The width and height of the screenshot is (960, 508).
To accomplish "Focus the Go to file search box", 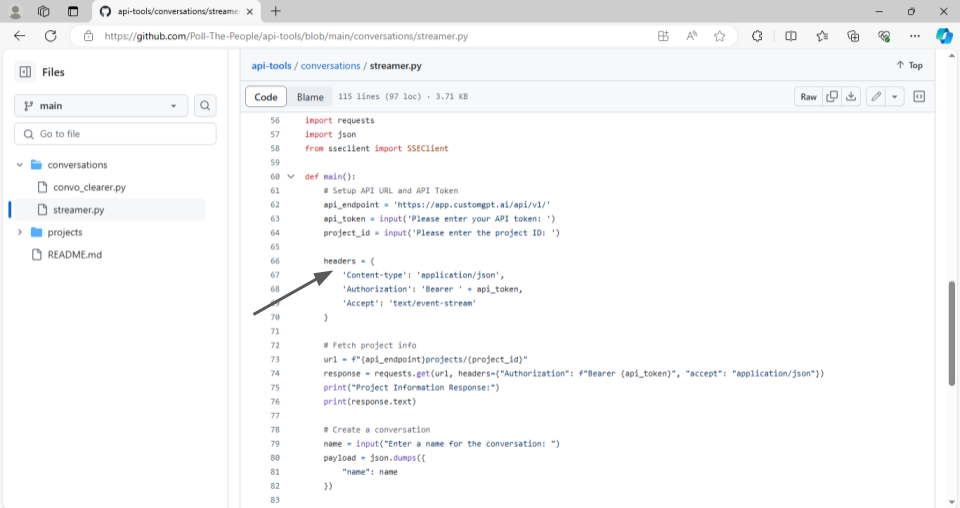I will pyautogui.click(x=115, y=134).
